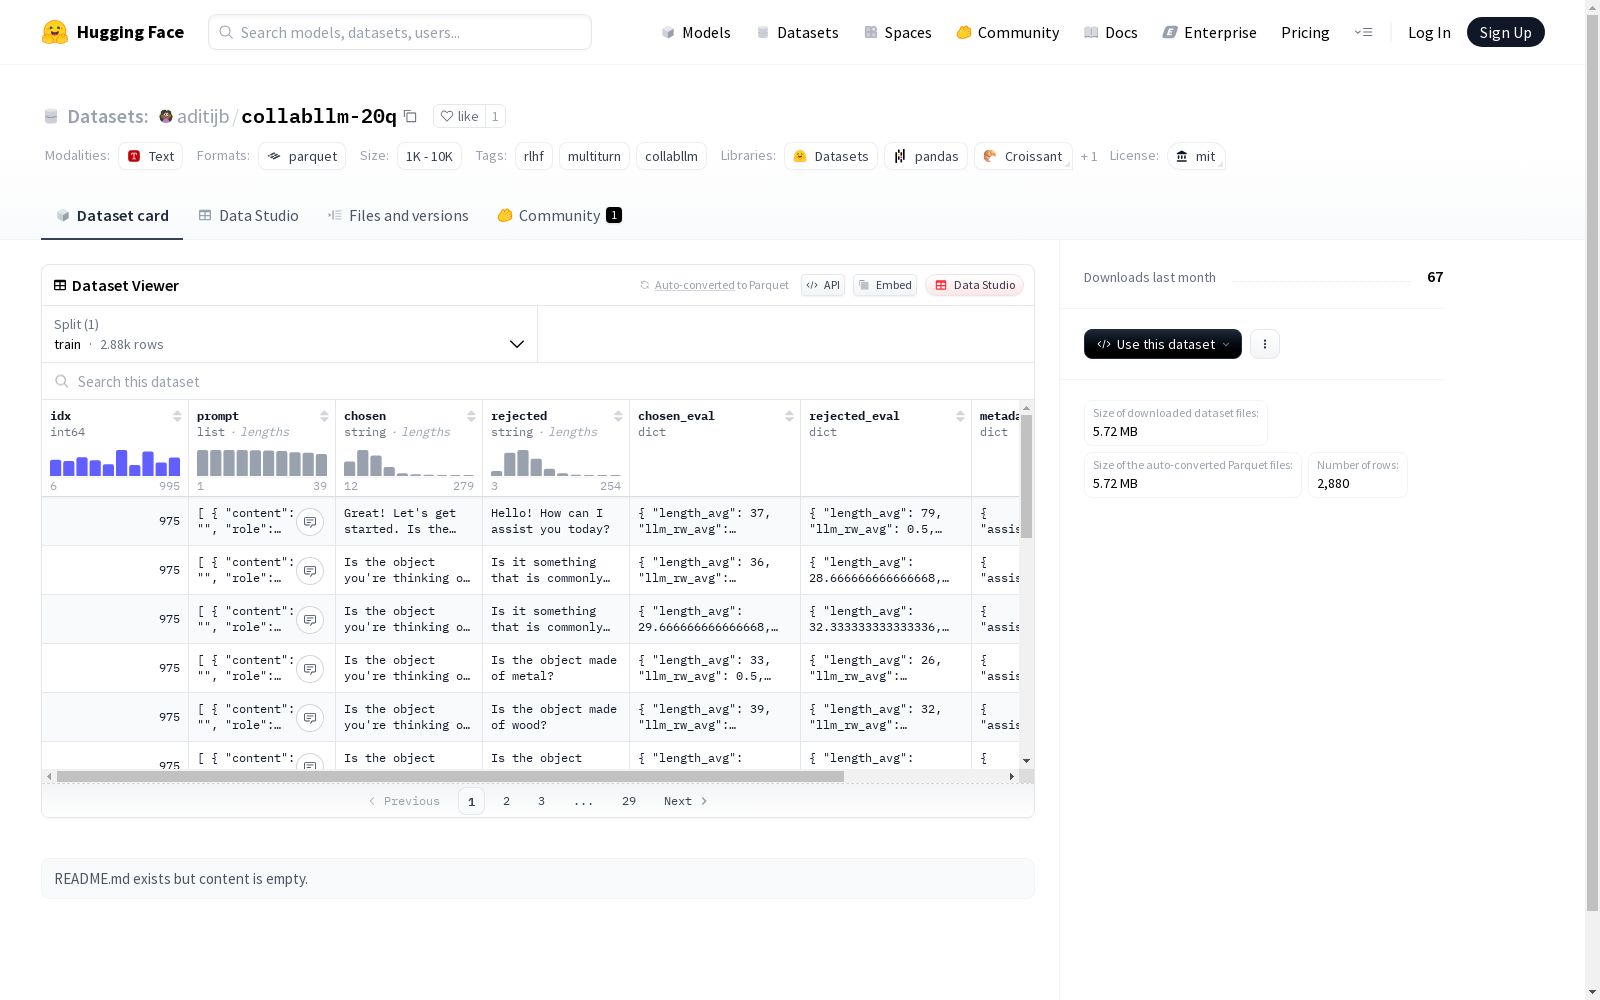Switch to the Data Studio tab
Screen dimensions: 1600x1000
249,216
